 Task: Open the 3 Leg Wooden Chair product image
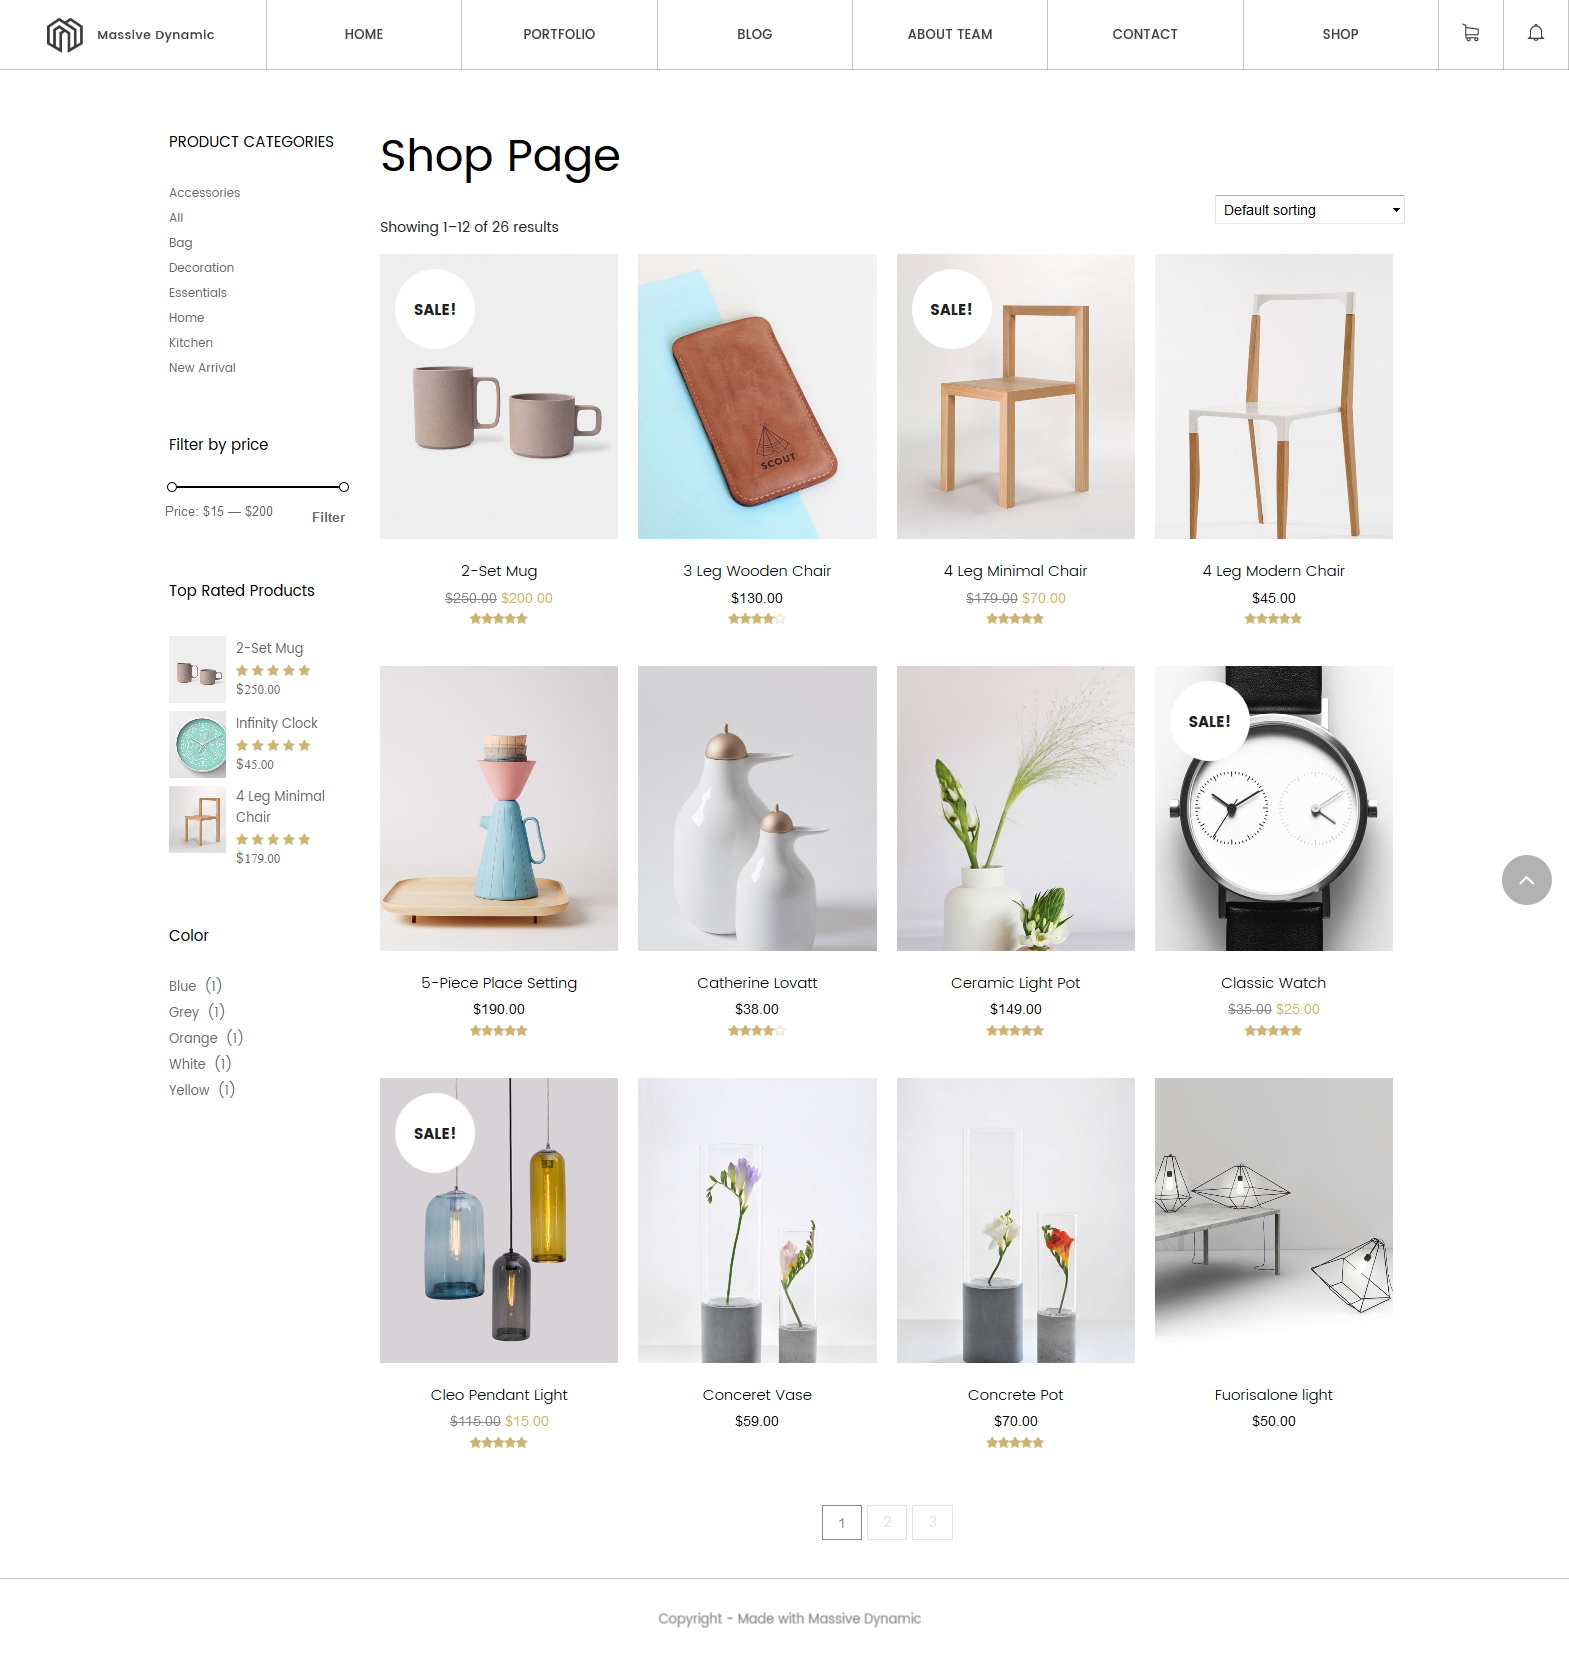click(757, 396)
